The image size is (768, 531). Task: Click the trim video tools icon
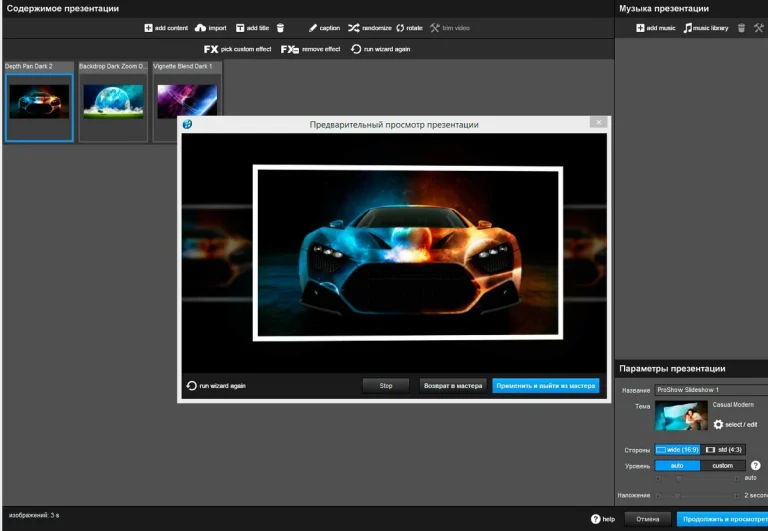(x=435, y=28)
